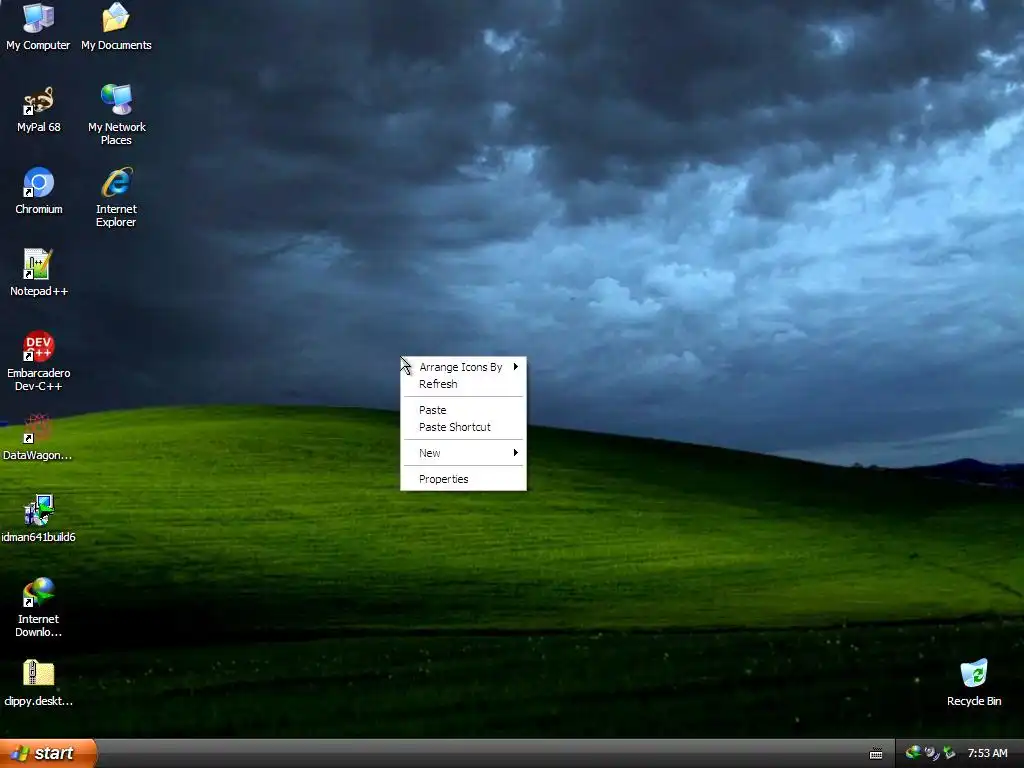Choose Refresh from the context menu
This screenshot has width=1024, height=768.
pos(463,384)
